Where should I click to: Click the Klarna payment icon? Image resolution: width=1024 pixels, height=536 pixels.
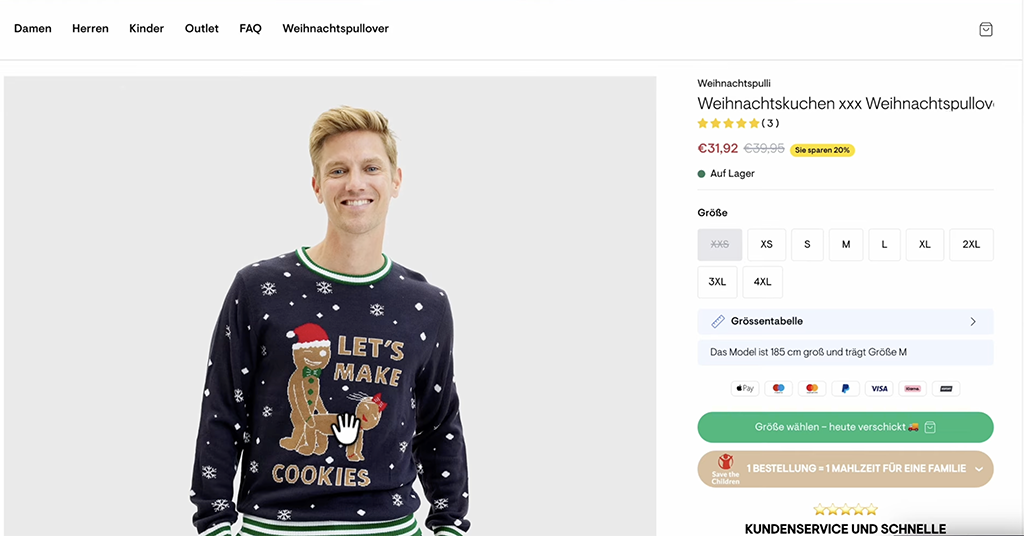(x=912, y=388)
